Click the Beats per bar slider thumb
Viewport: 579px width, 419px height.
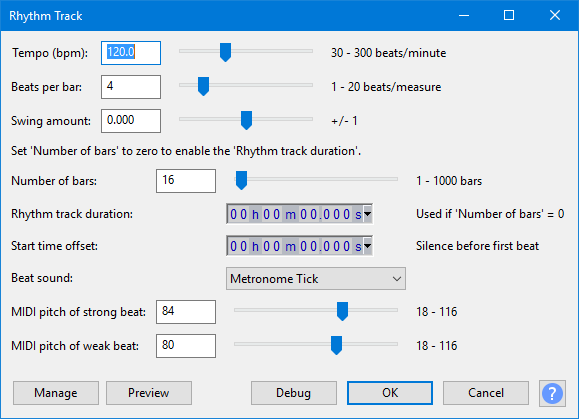[203, 86]
